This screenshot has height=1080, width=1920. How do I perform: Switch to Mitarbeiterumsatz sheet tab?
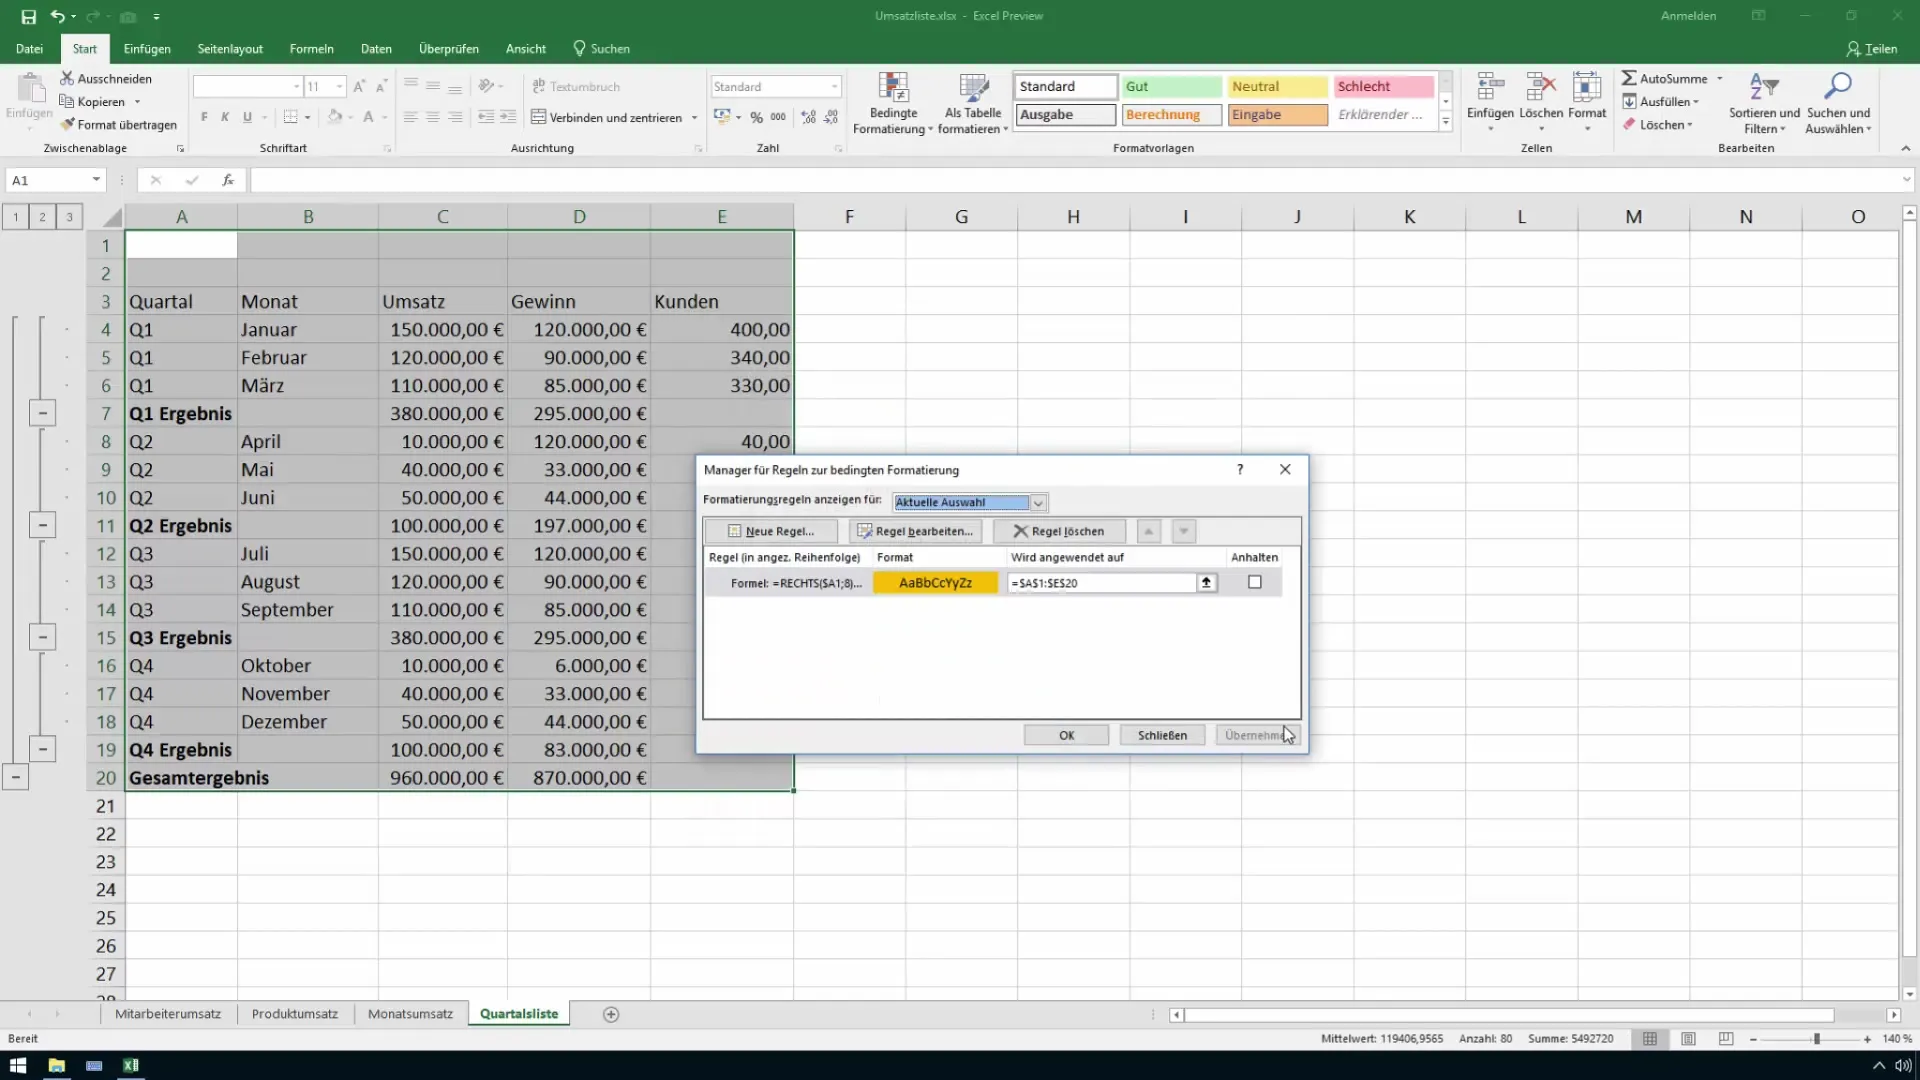pyautogui.click(x=168, y=1014)
